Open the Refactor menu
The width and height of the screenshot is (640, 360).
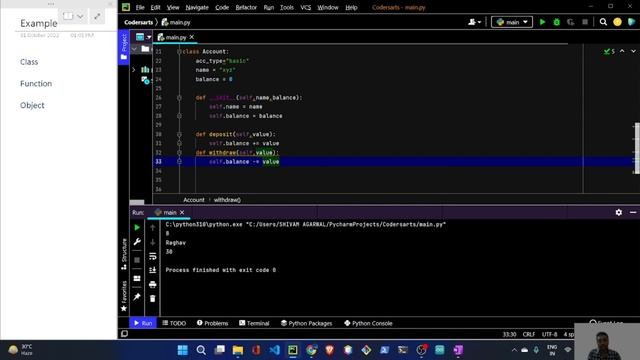[246, 7]
